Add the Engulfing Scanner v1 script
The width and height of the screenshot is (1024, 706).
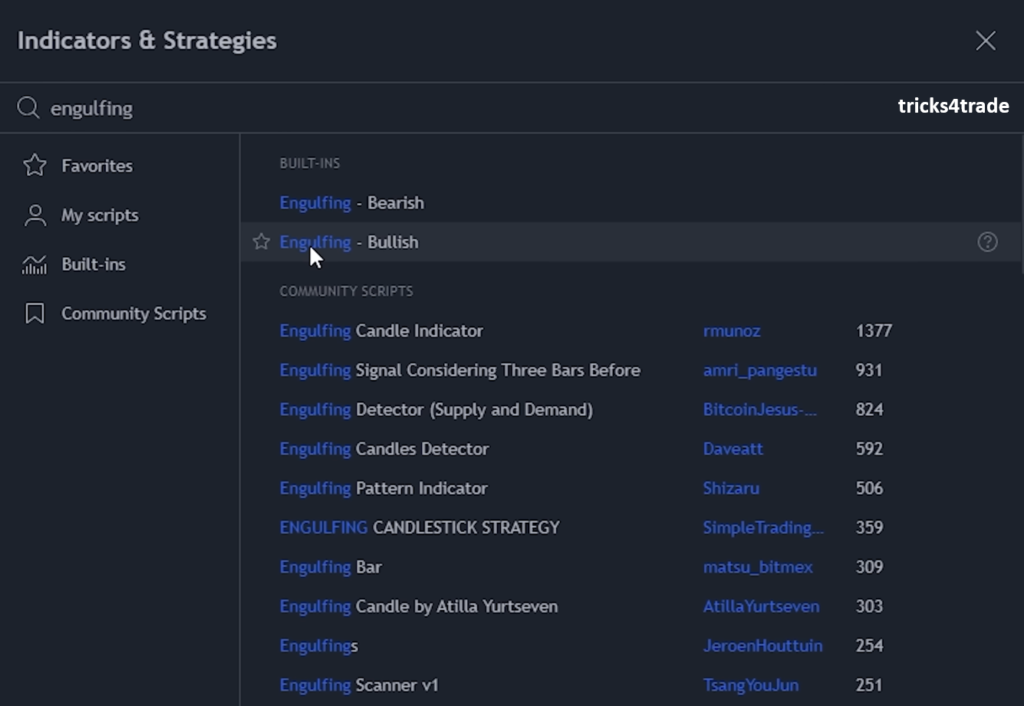[359, 685]
